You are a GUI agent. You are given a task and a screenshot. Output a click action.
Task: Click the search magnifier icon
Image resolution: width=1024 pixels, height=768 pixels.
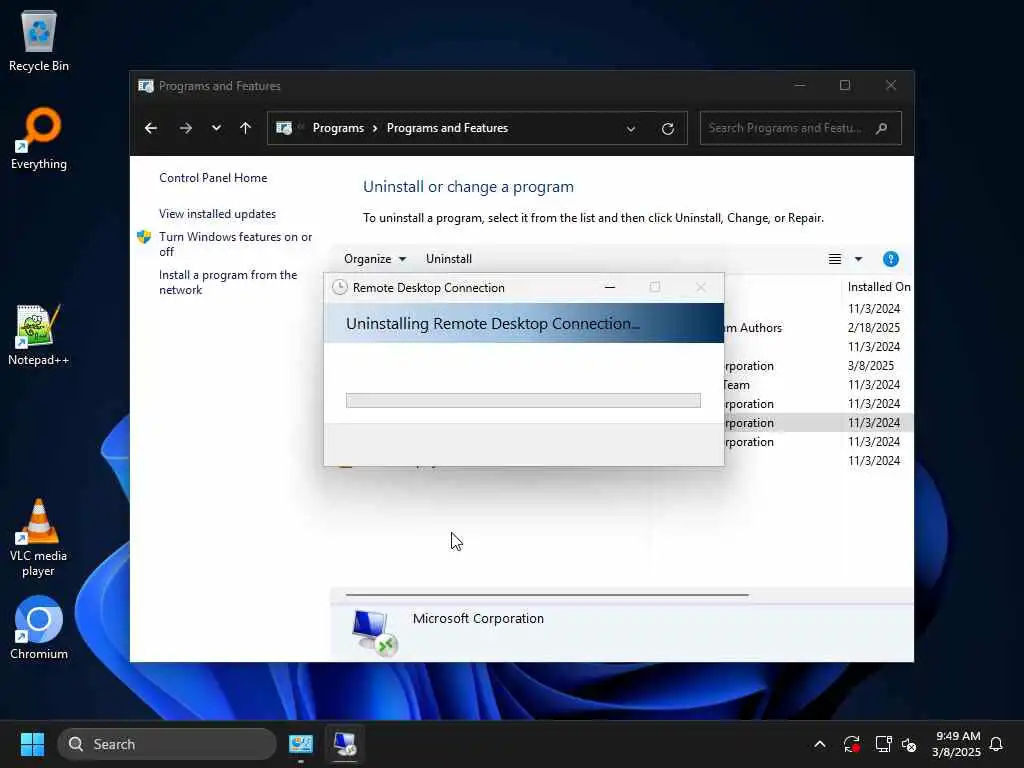tap(882, 128)
